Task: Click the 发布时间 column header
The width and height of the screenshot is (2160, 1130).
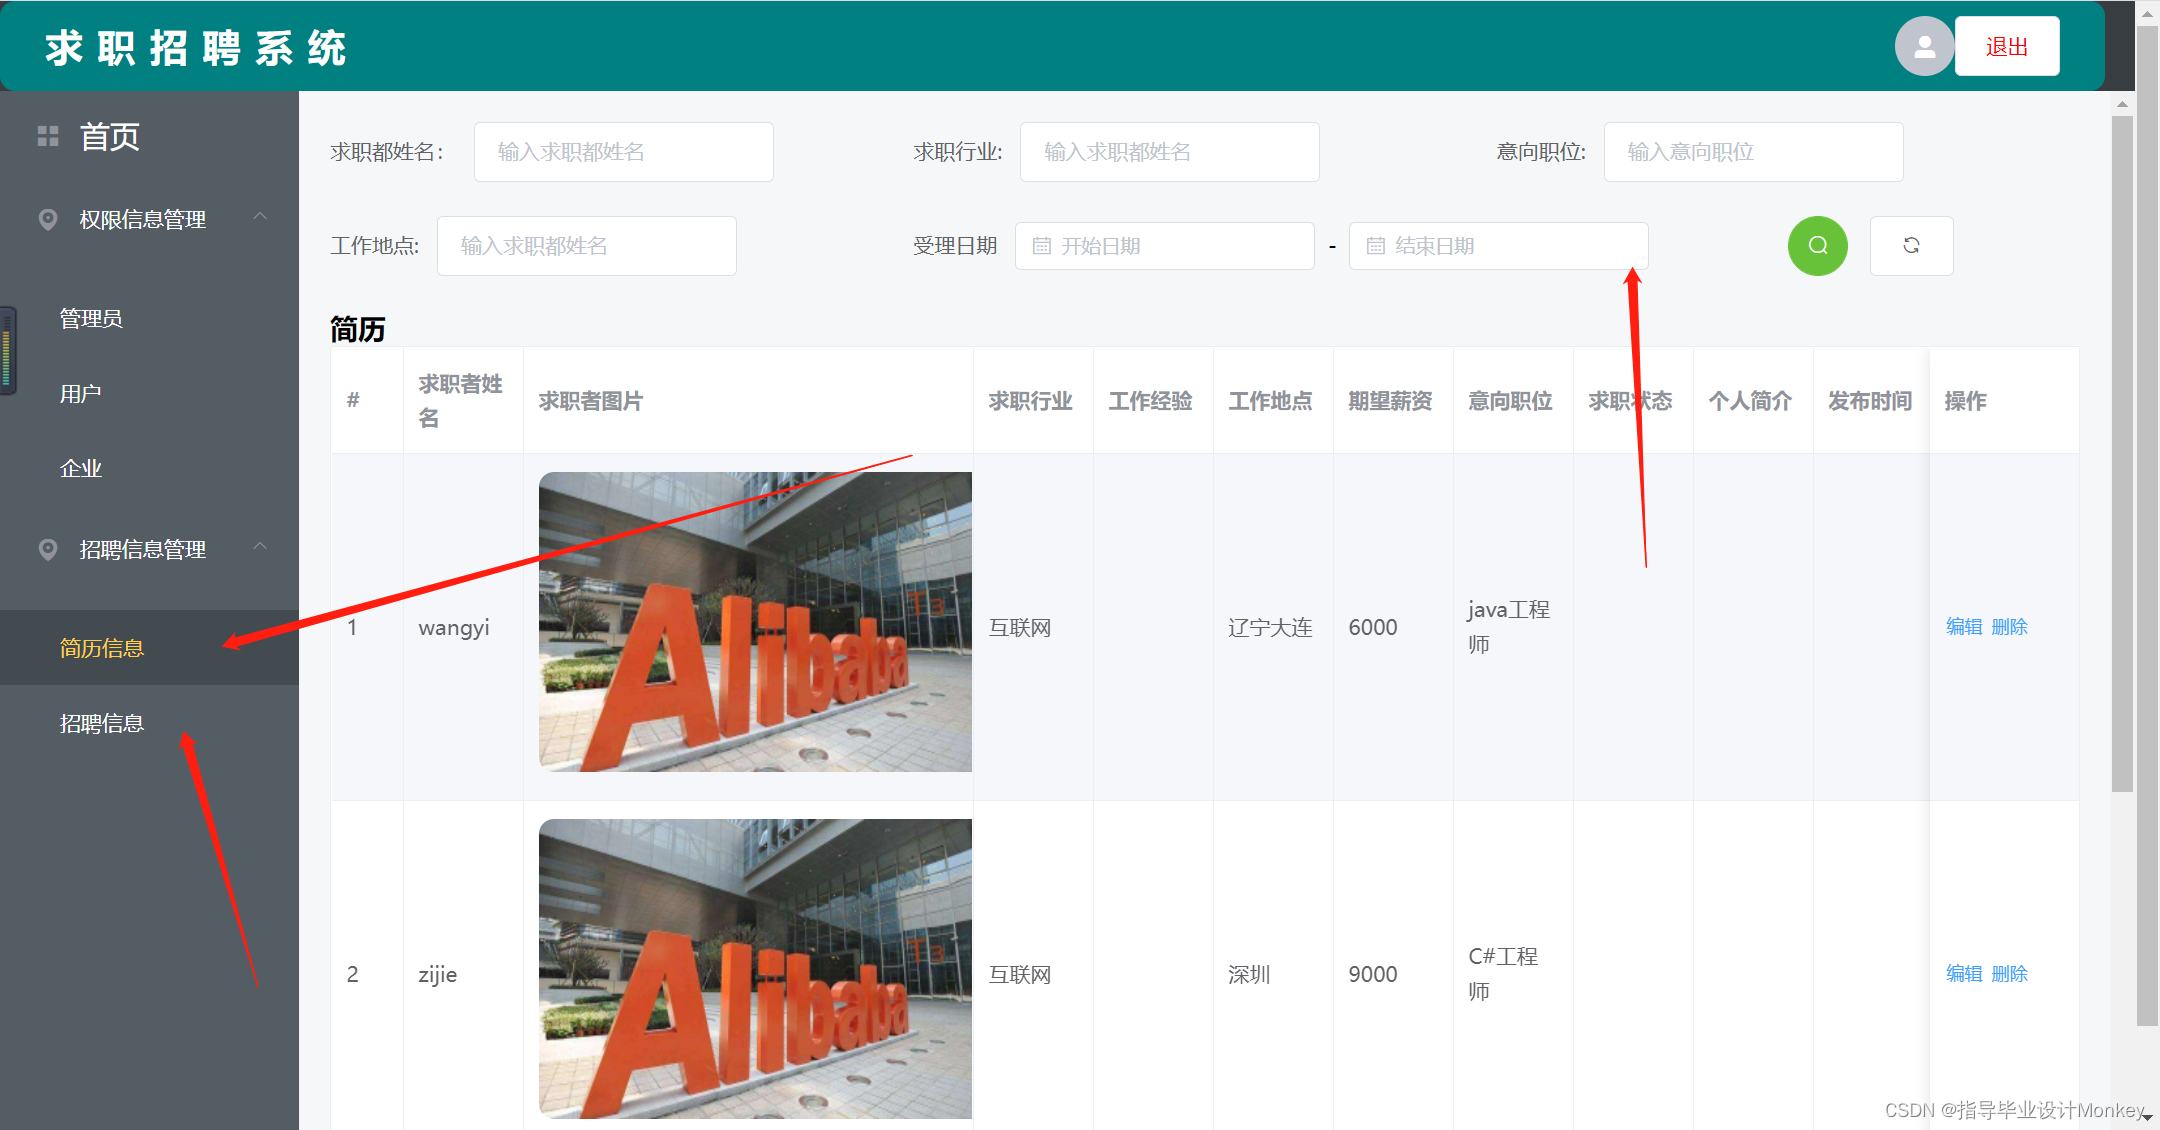Action: tap(1870, 401)
